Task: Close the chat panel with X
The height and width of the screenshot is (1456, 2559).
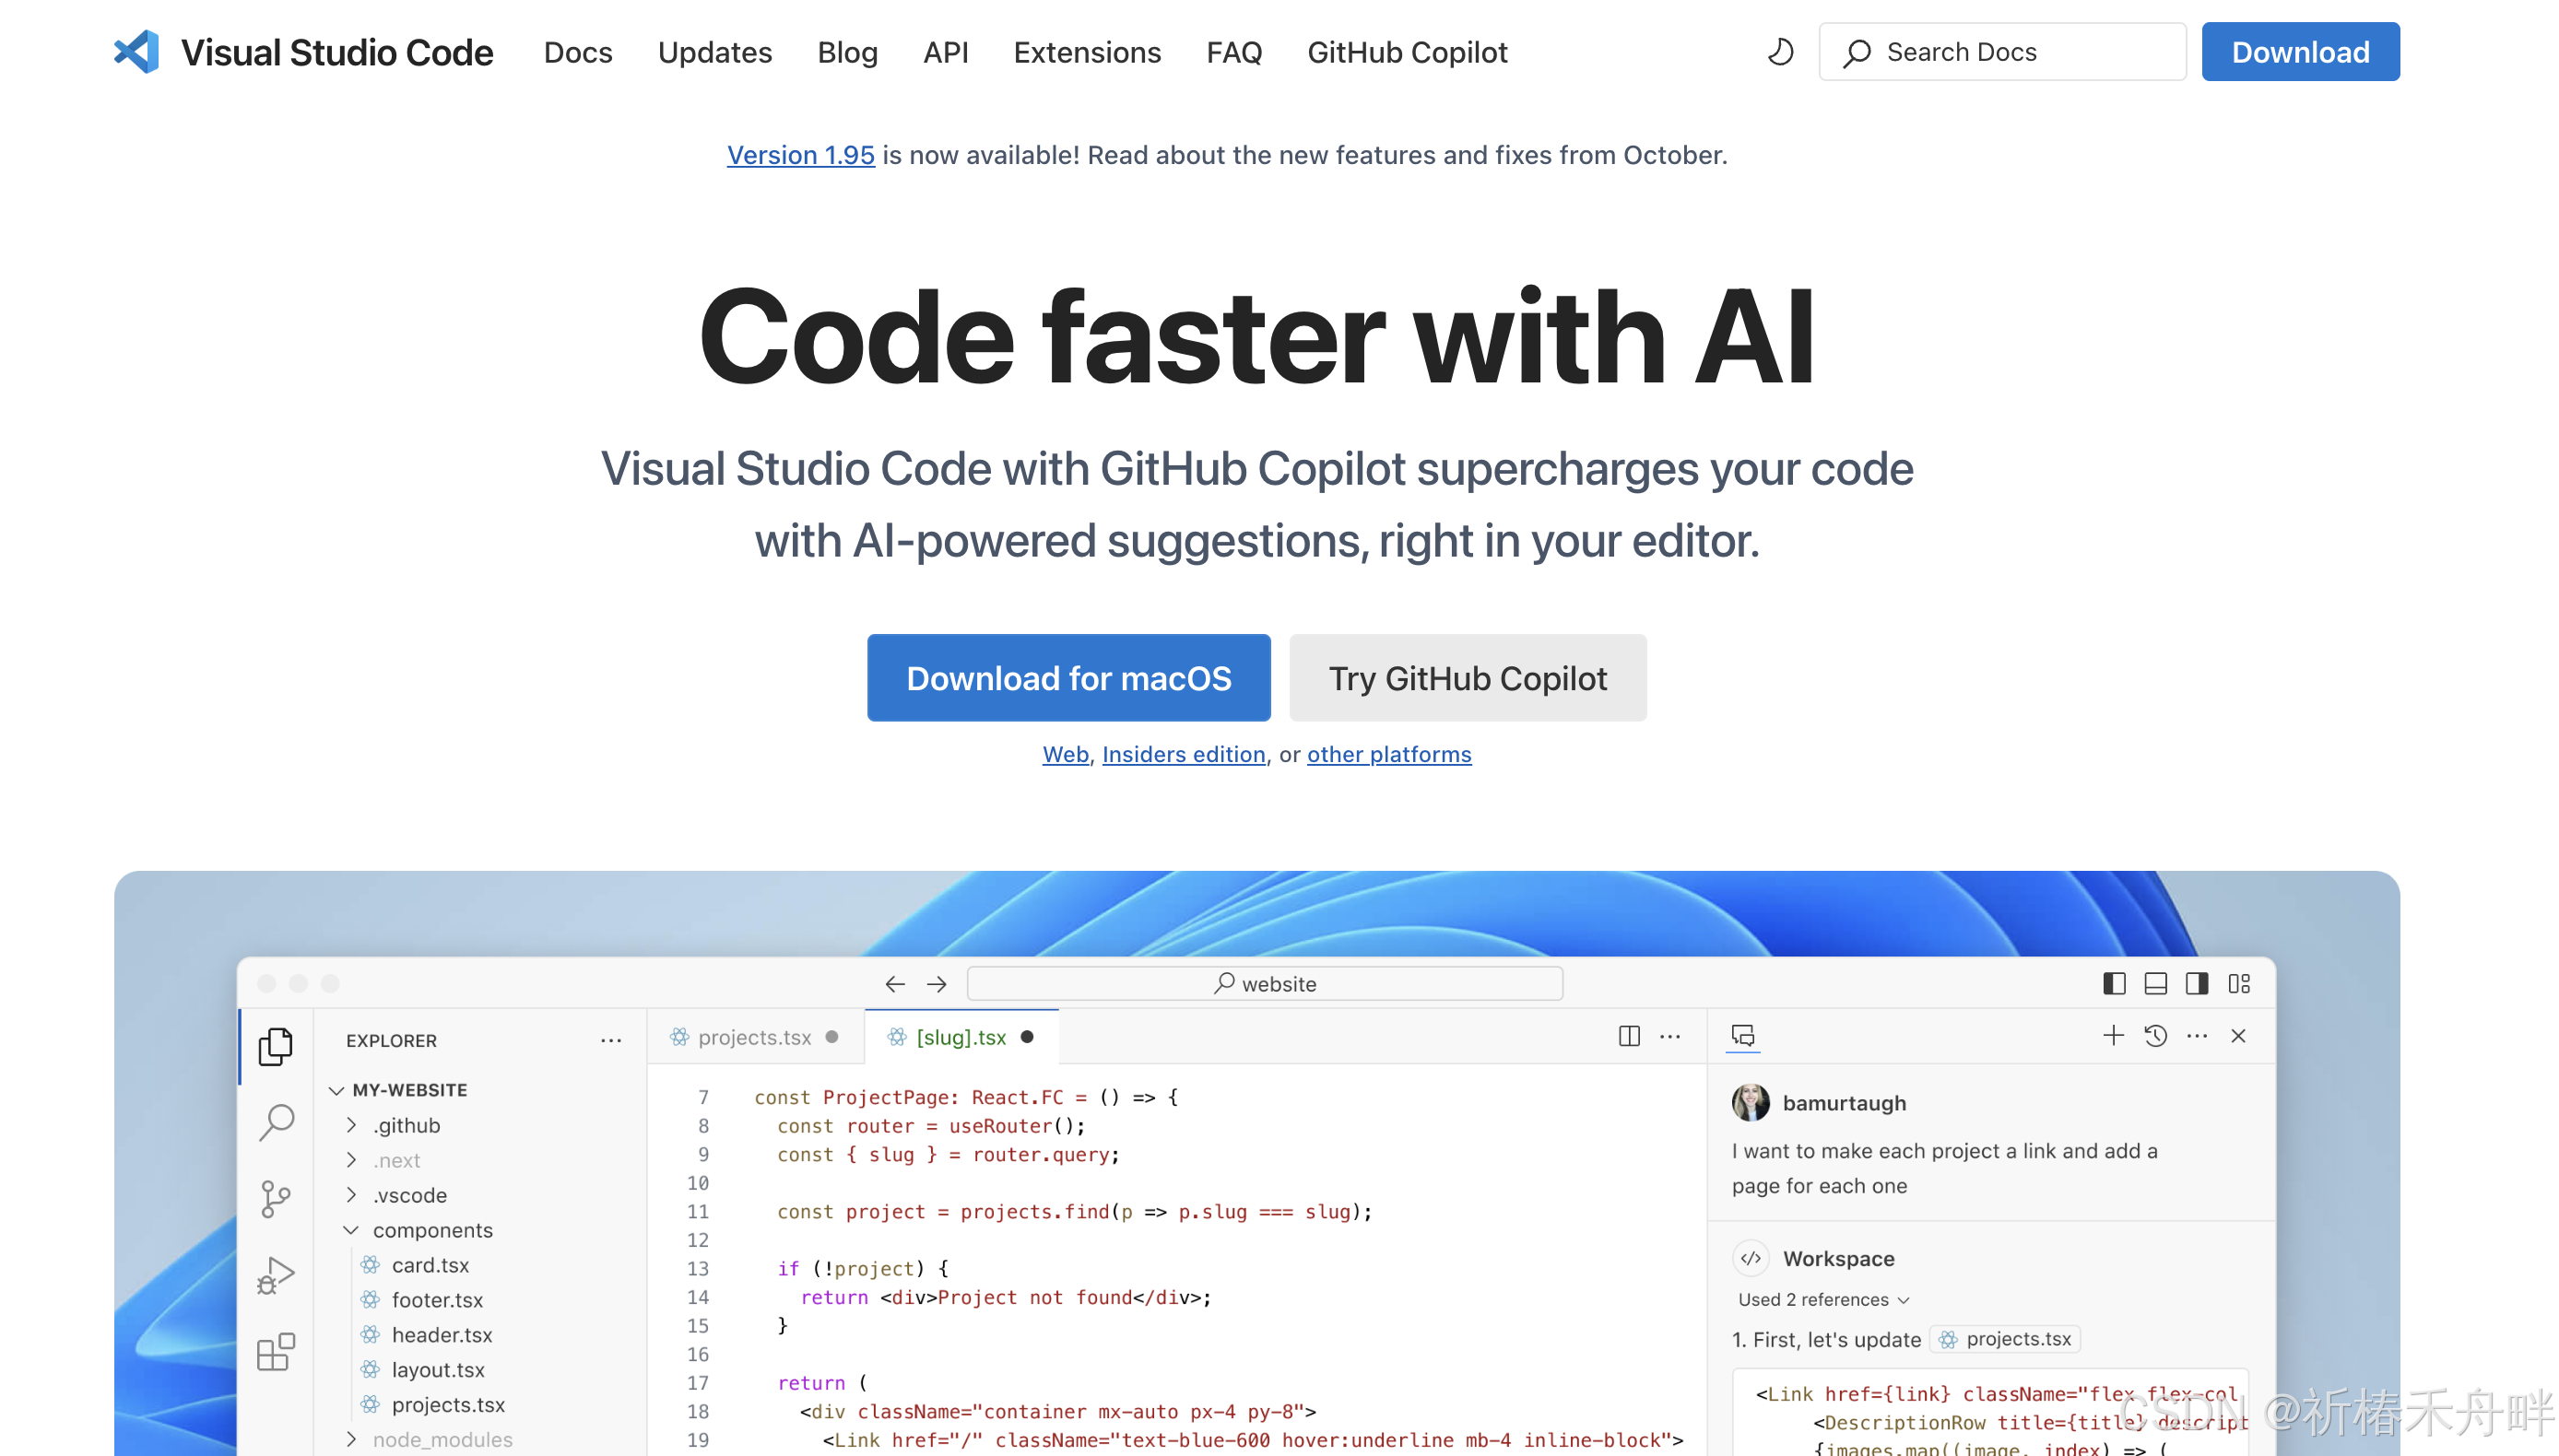Action: [2238, 1036]
